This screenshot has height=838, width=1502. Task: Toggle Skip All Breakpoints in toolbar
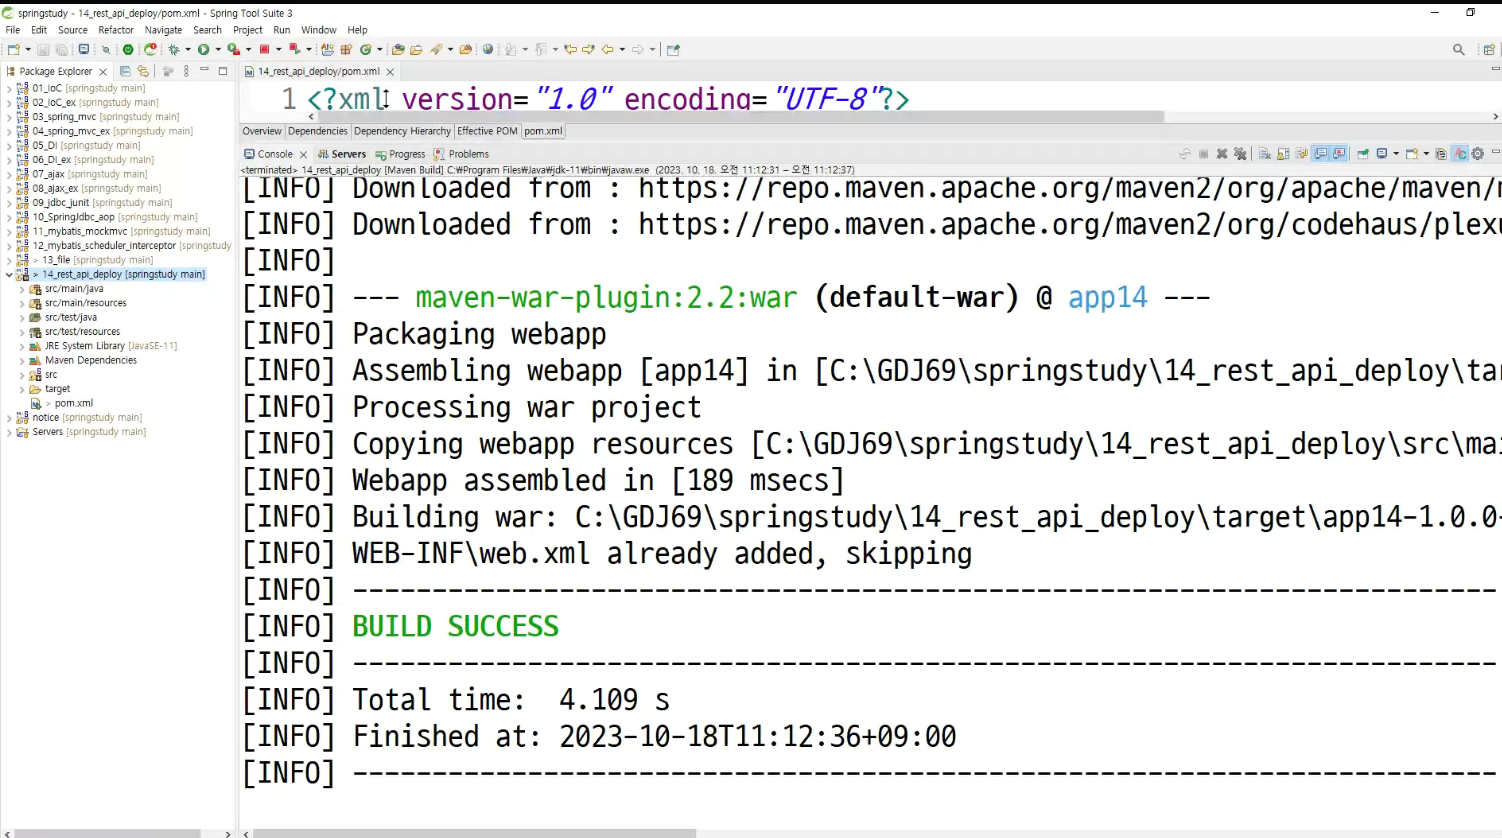click(106, 49)
